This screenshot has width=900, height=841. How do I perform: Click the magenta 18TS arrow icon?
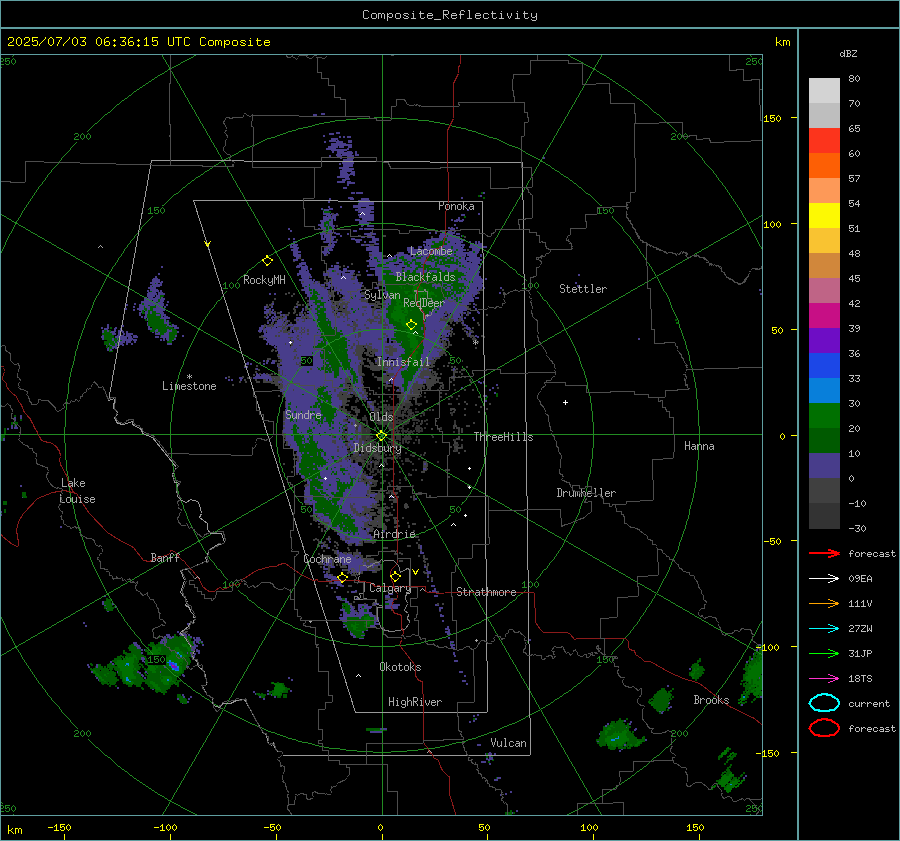click(x=824, y=679)
